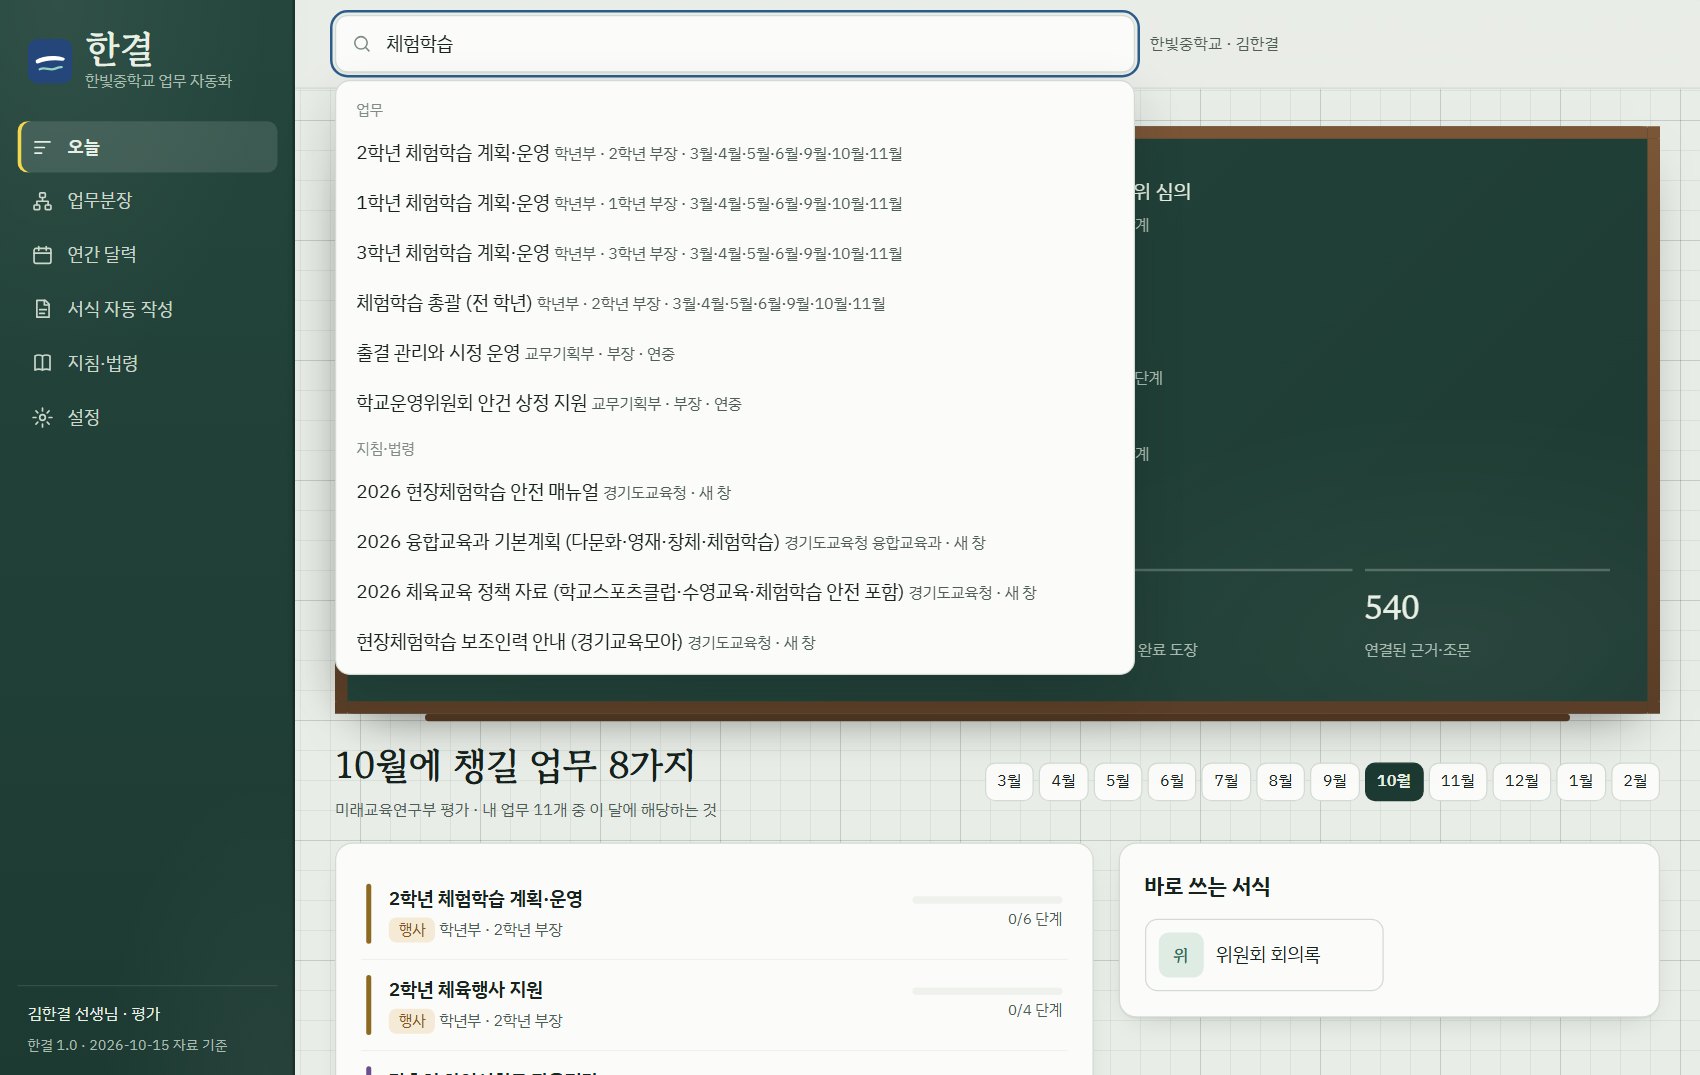Go to 서식 자동 작성 page
Viewport: 1700px width, 1075px height.
pyautogui.click(x=148, y=309)
